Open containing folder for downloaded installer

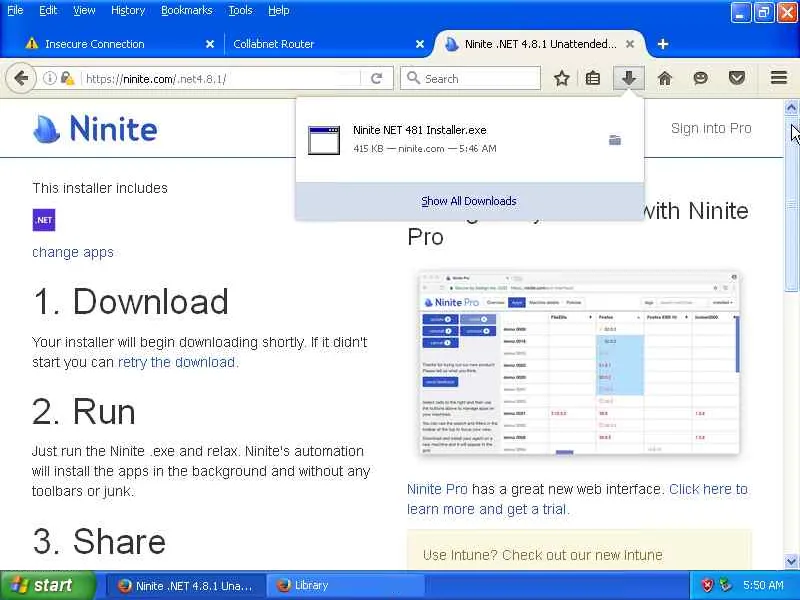click(x=615, y=140)
